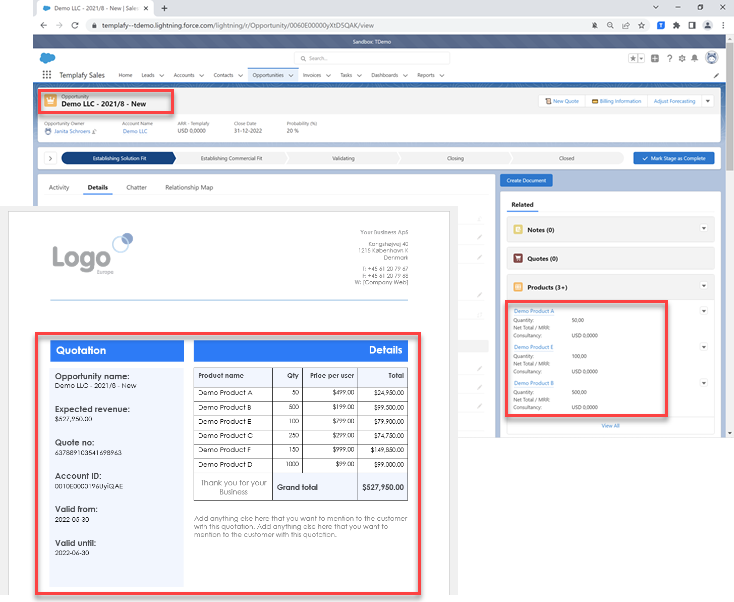Viewport: 734px width, 602px height.
Task: Open the Home navigation tab
Action: coord(125,75)
